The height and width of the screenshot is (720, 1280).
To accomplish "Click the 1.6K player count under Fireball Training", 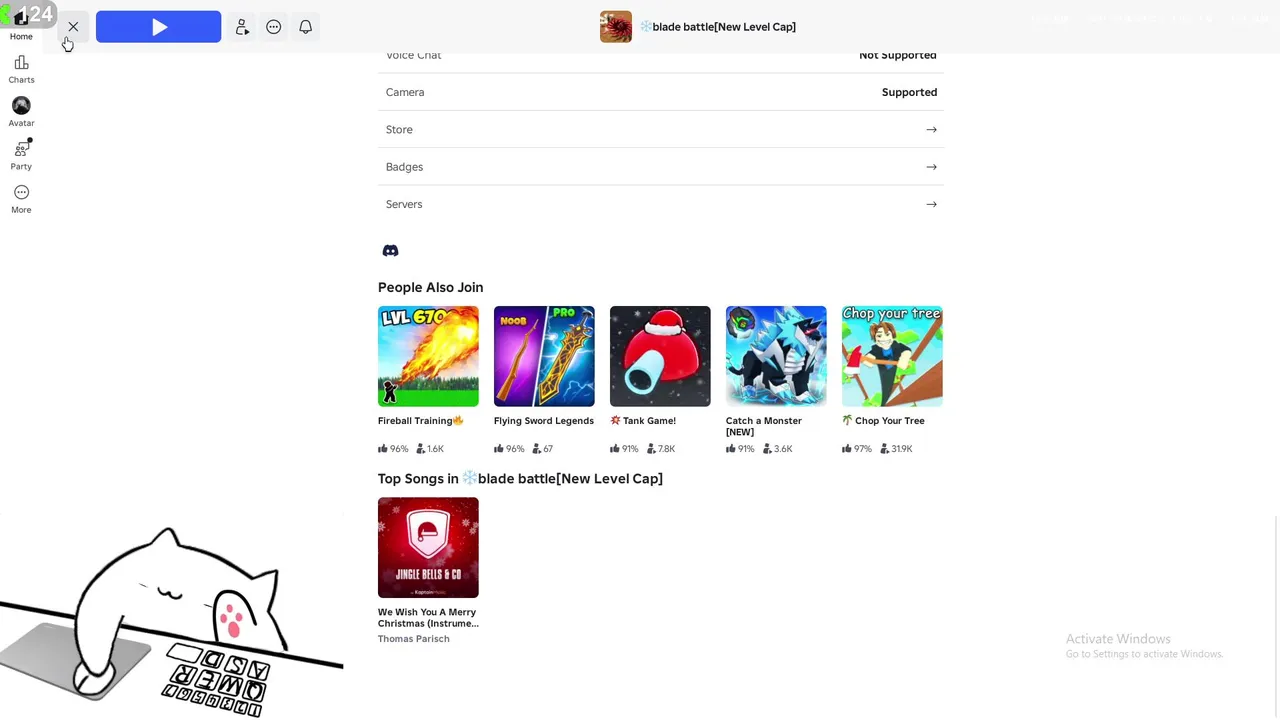I will pyautogui.click(x=430, y=449).
